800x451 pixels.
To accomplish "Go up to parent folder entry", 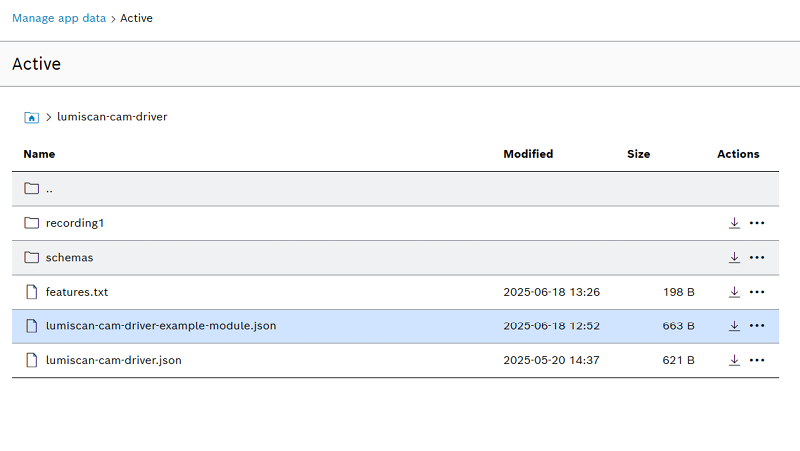I will (x=49, y=189).
